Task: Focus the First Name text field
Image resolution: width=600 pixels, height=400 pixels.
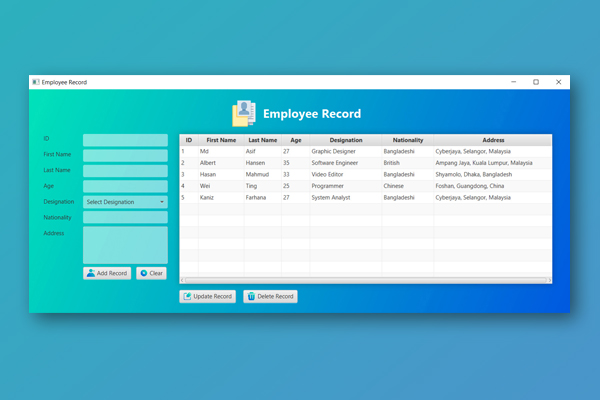Action: 125,155
